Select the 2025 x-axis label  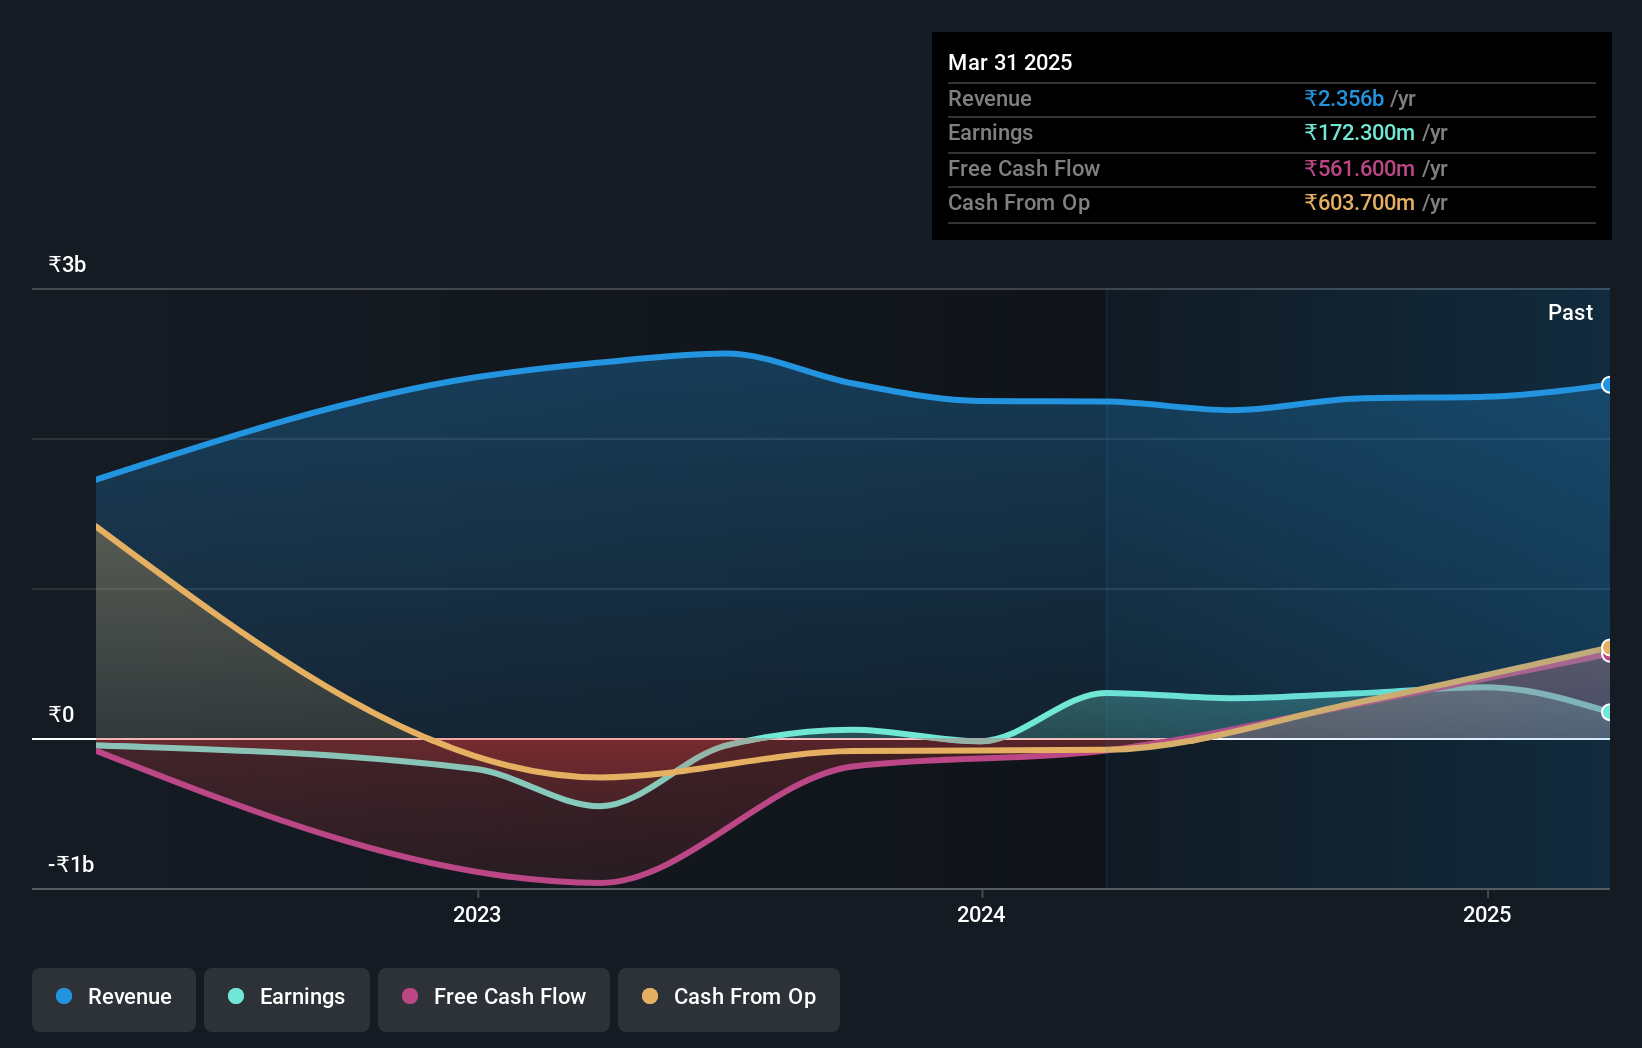pos(1487,915)
